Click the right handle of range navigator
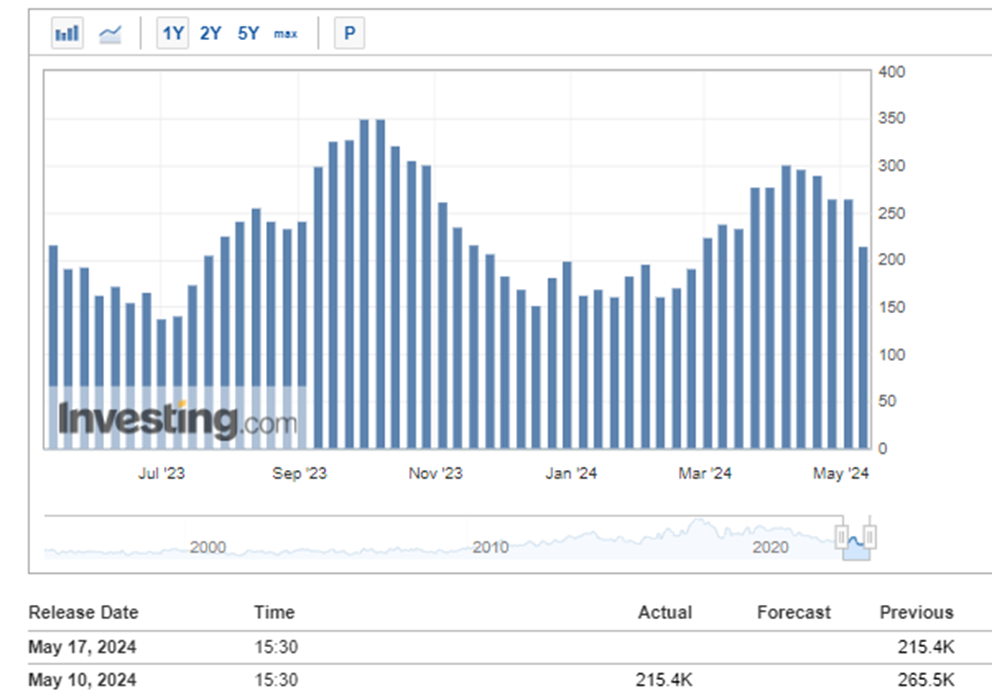992x691 pixels. coord(870,537)
